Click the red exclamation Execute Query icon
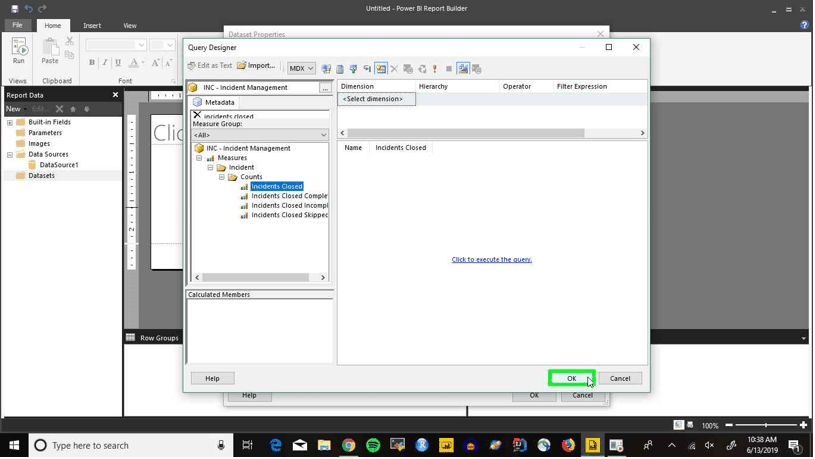The height and width of the screenshot is (459, 815). tap(435, 69)
